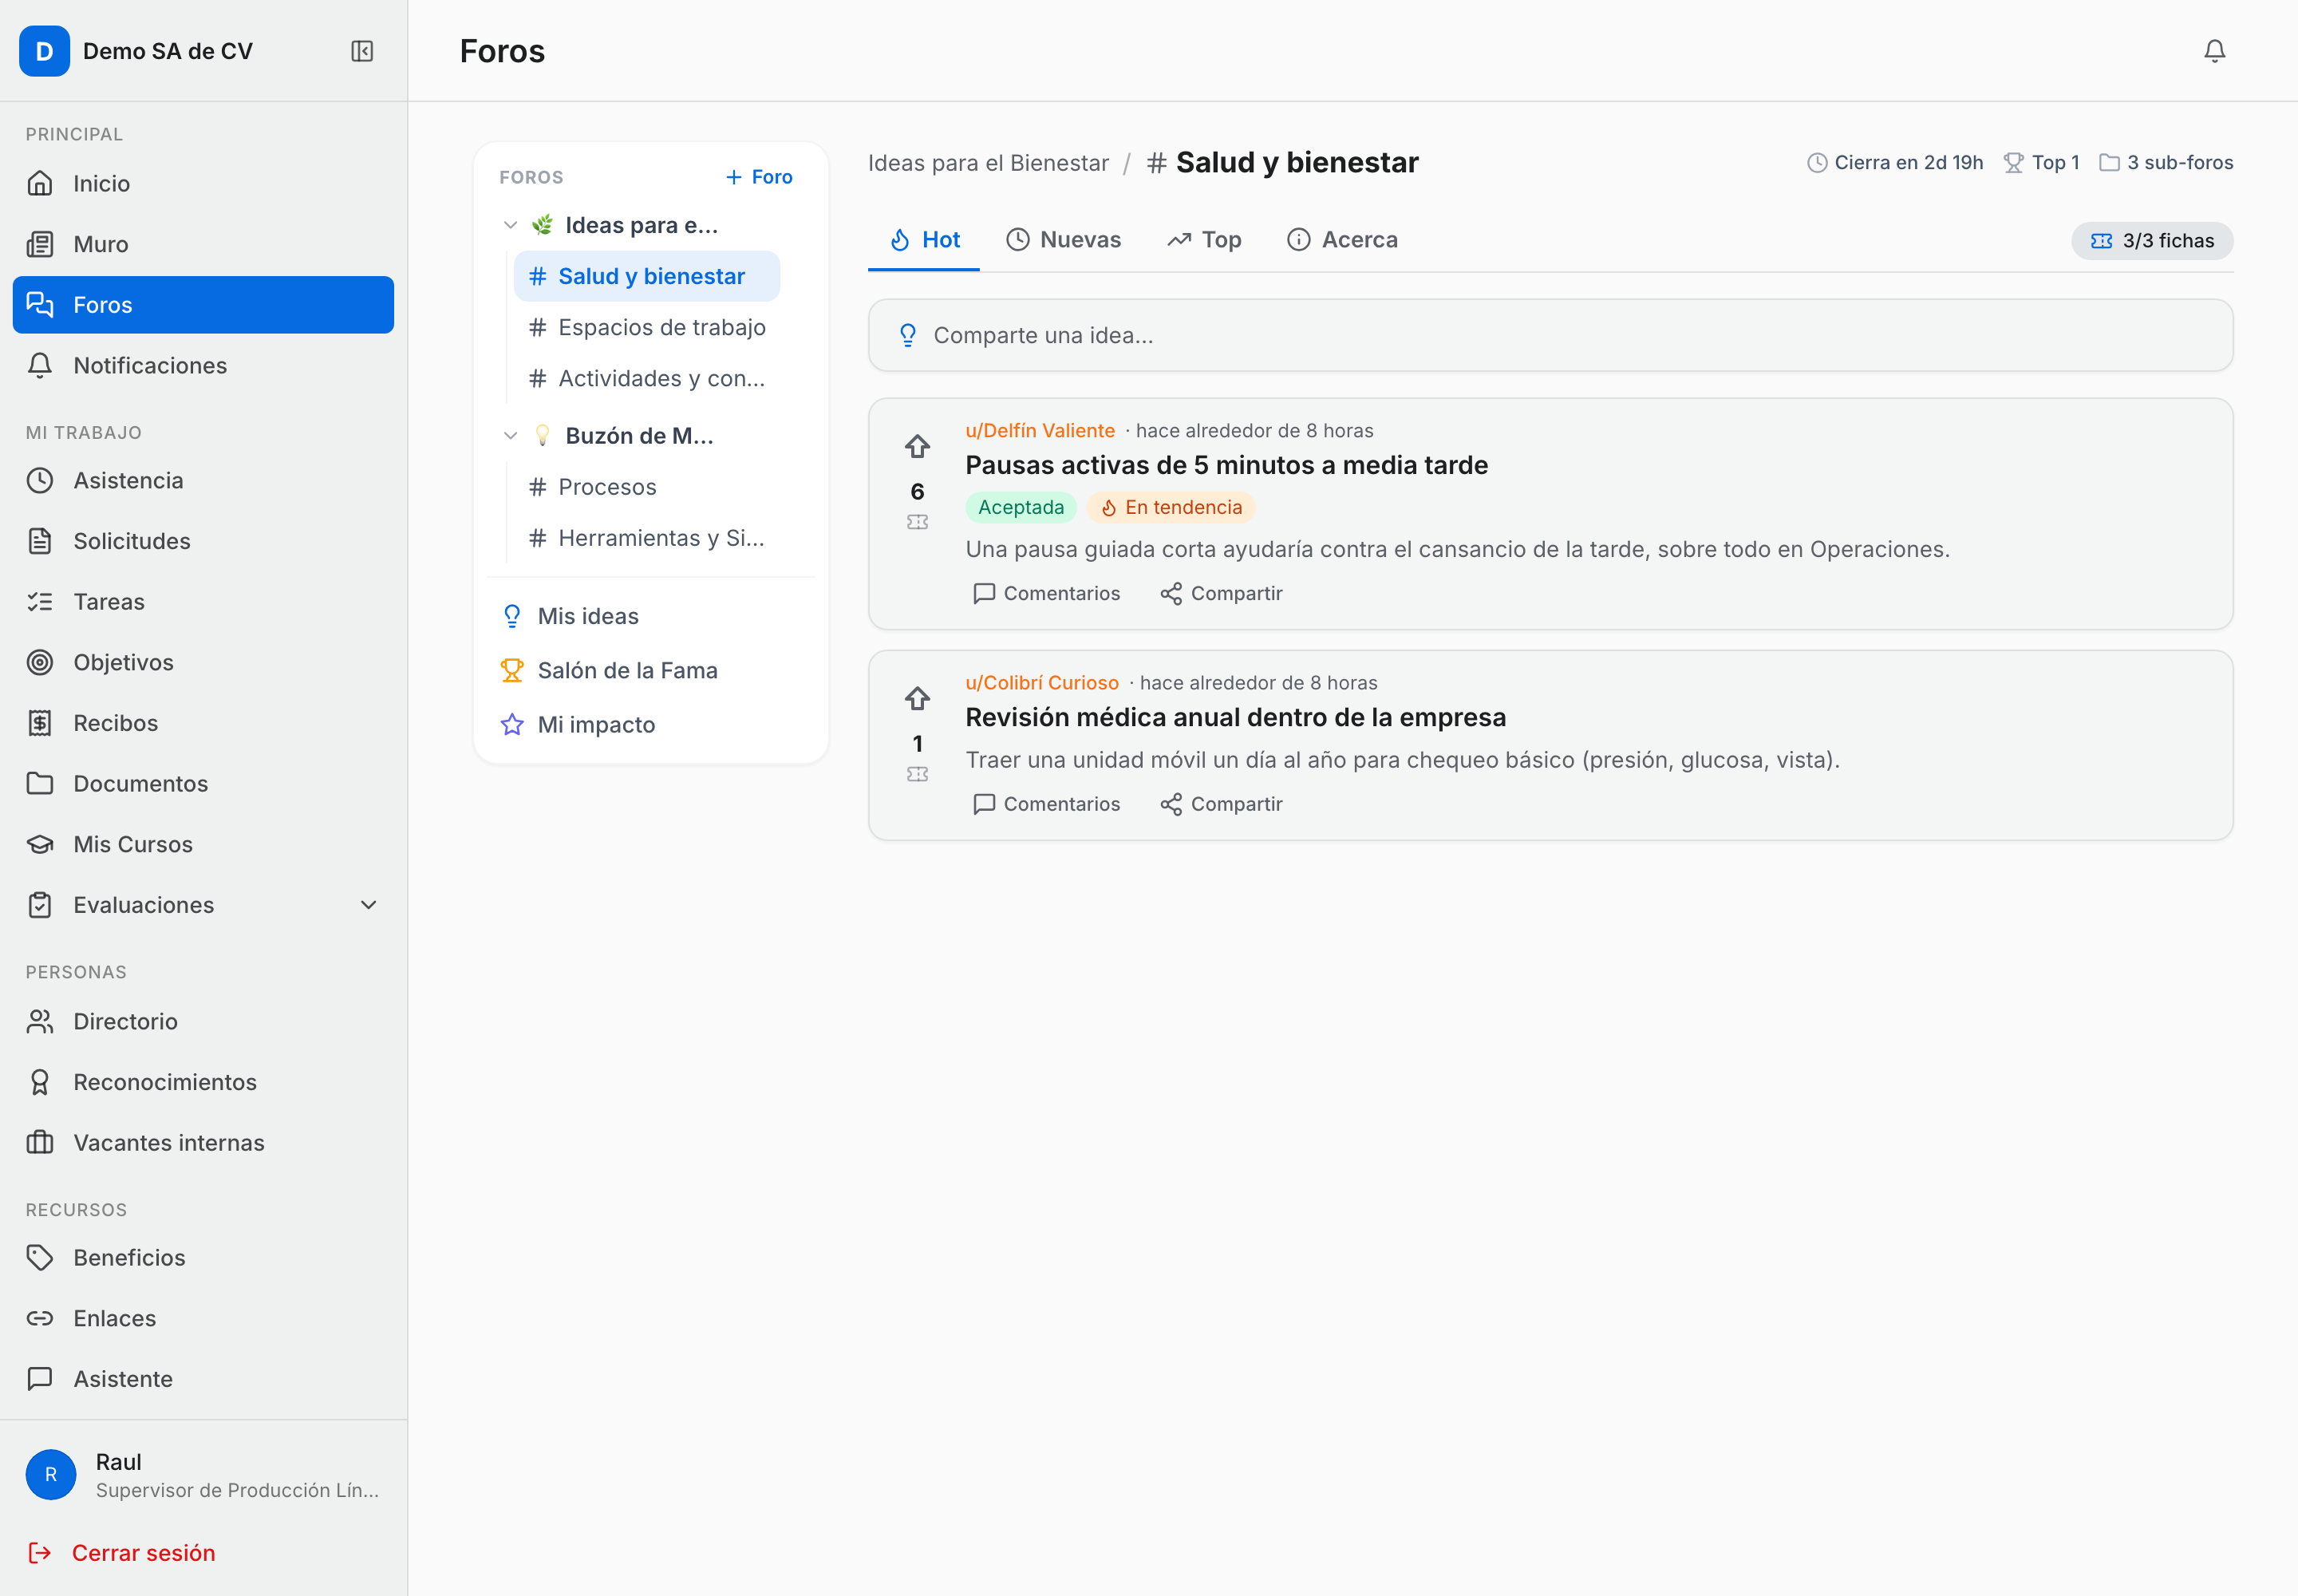
Task: Open Foros in the sidebar
Action: (x=203, y=305)
